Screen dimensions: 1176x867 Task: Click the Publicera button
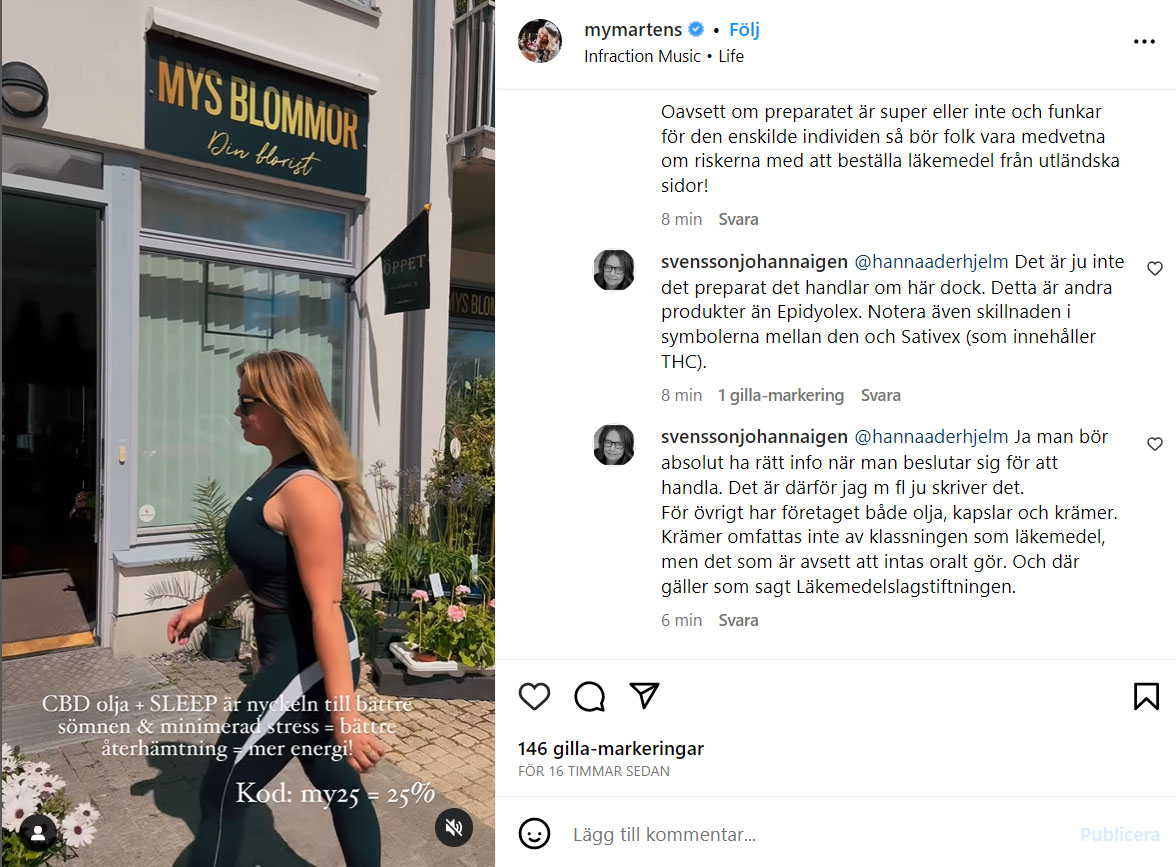click(1120, 834)
